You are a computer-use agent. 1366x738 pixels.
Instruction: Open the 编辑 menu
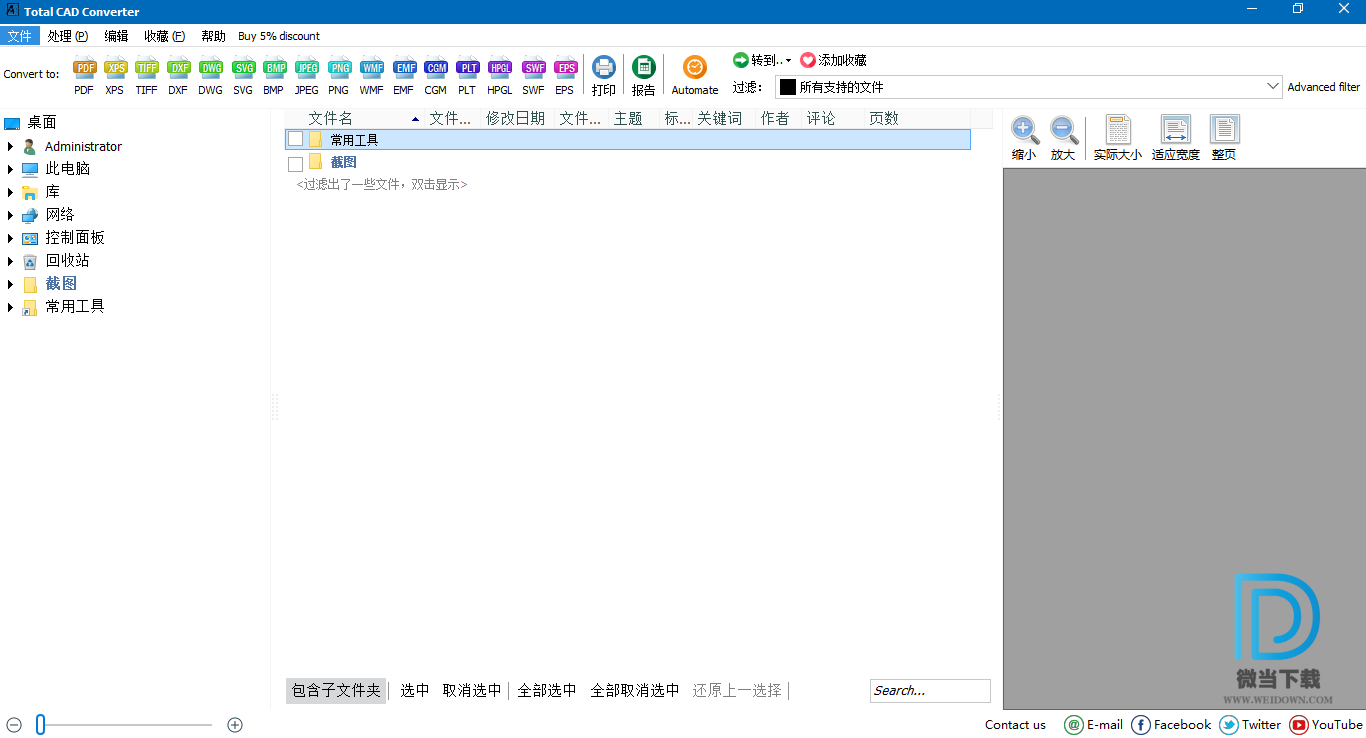116,36
